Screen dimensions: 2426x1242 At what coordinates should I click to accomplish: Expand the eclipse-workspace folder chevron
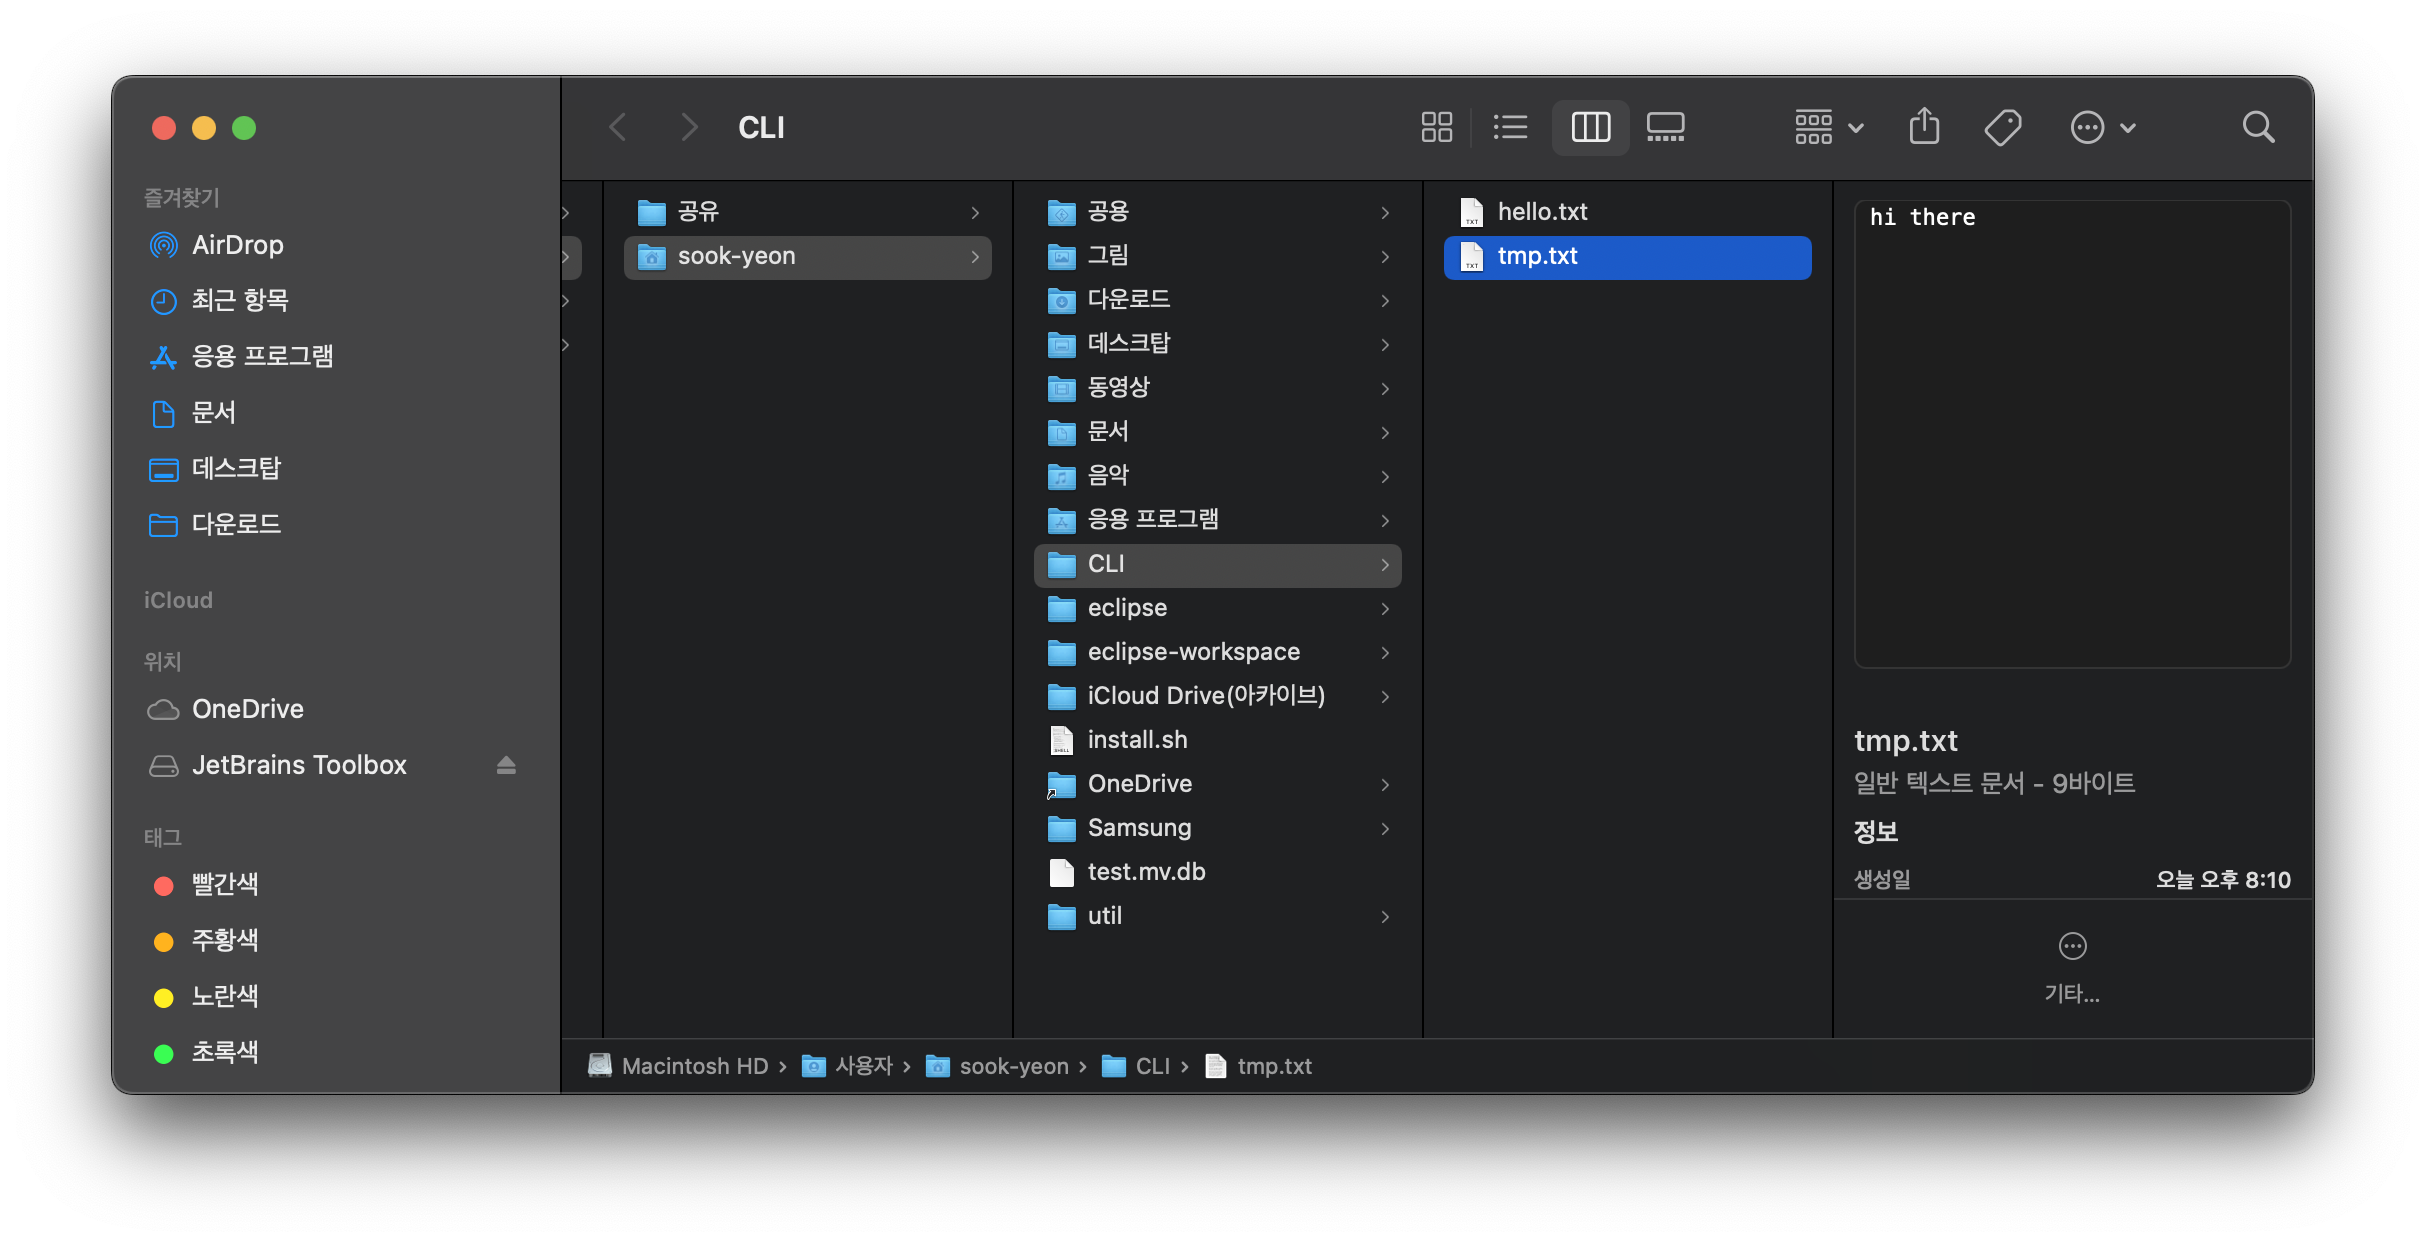point(1385,652)
